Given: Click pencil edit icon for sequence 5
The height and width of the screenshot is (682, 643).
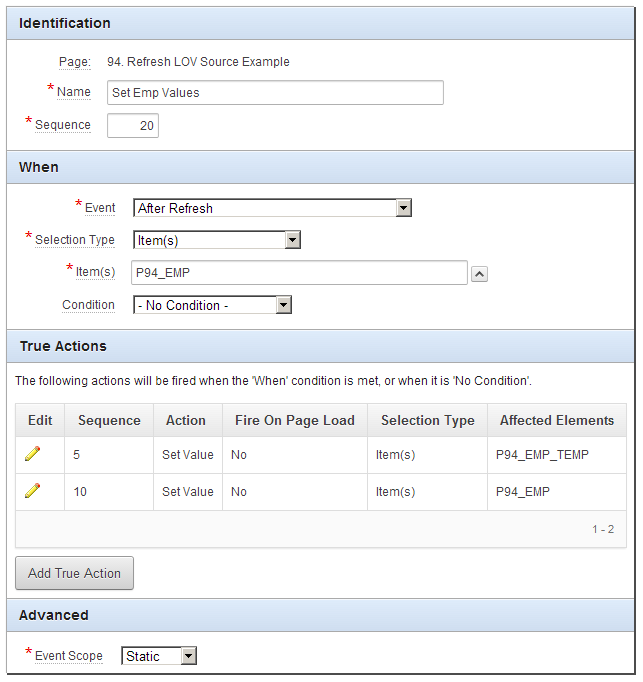Looking at the screenshot, I should 32,454.
